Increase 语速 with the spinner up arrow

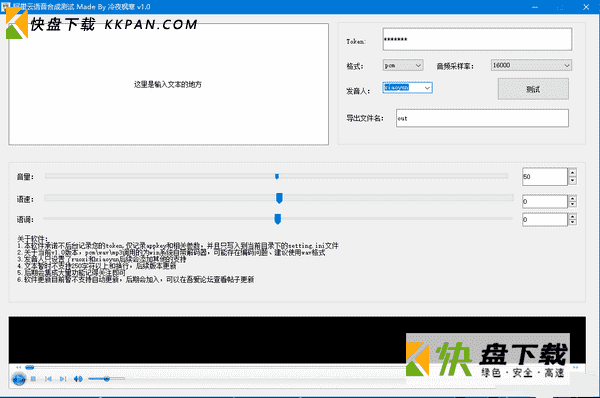click(572, 198)
